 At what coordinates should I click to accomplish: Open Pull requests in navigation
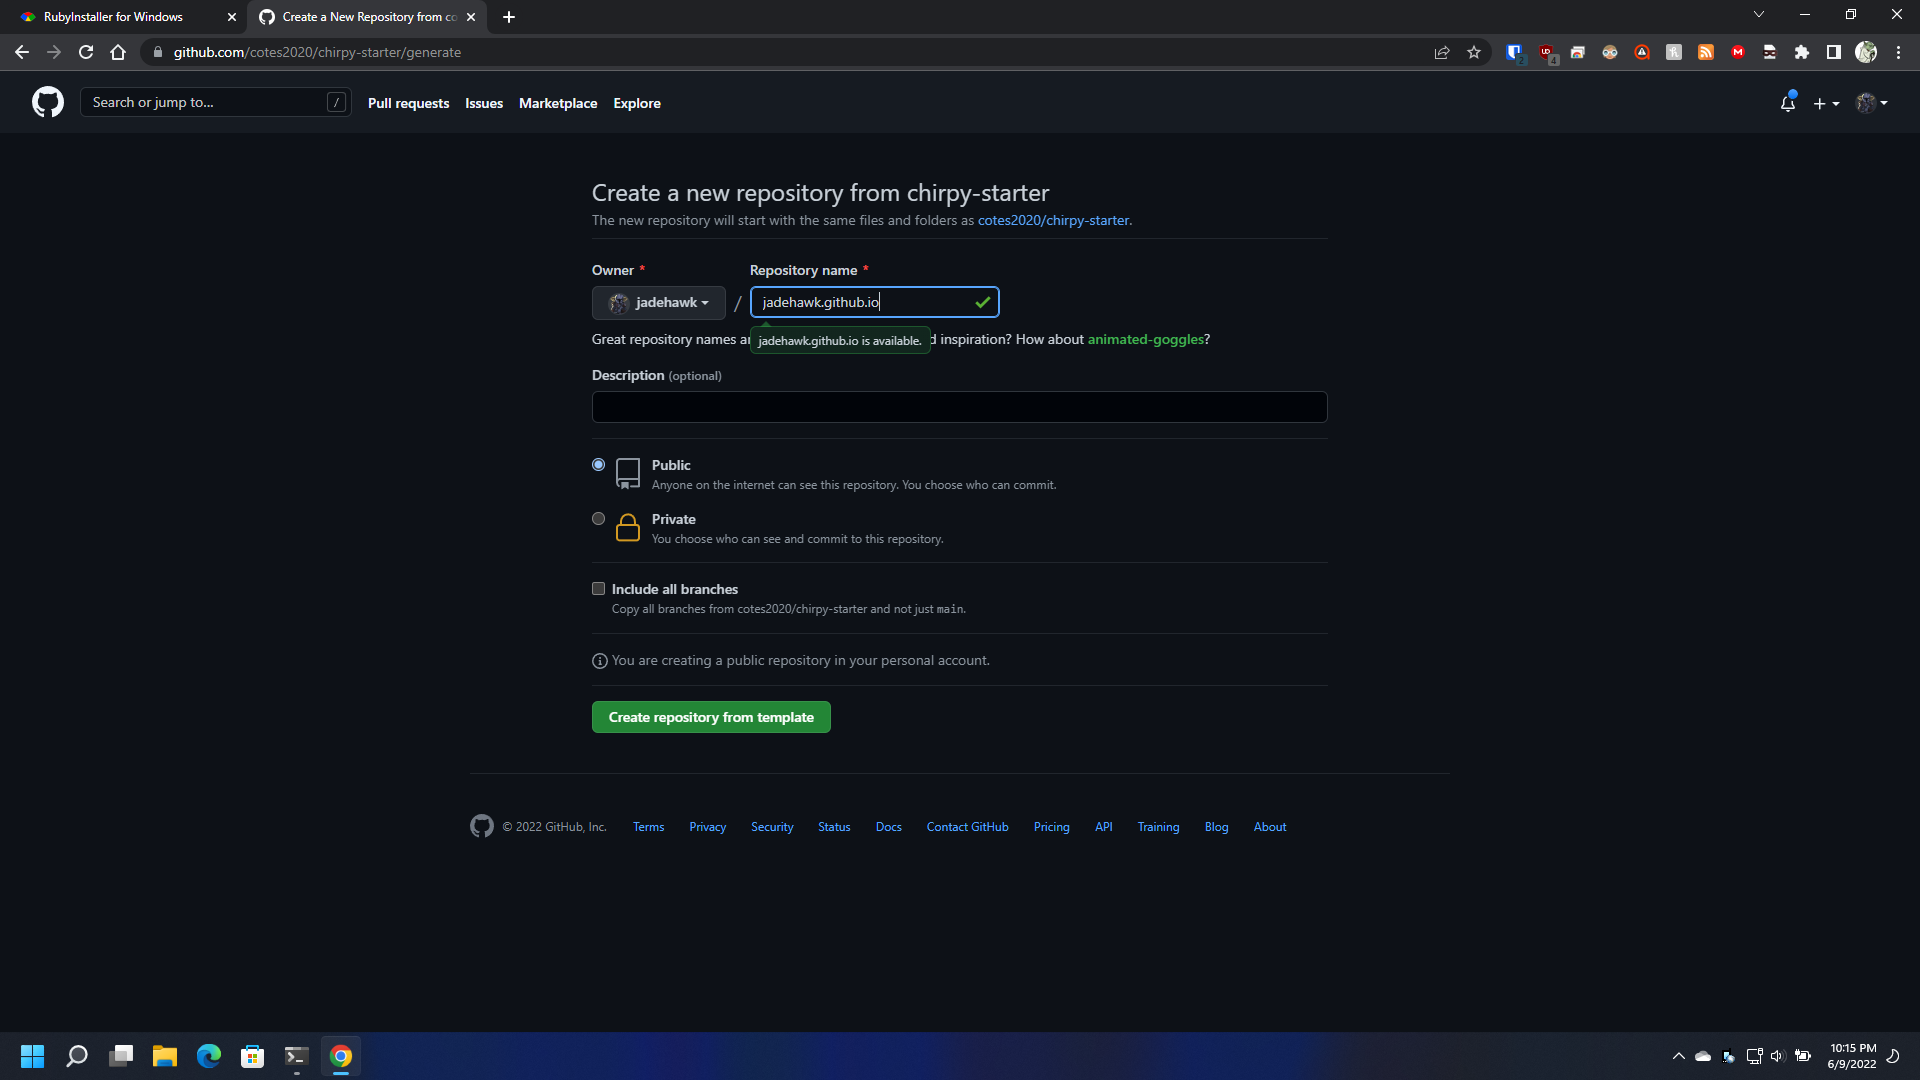tap(408, 103)
